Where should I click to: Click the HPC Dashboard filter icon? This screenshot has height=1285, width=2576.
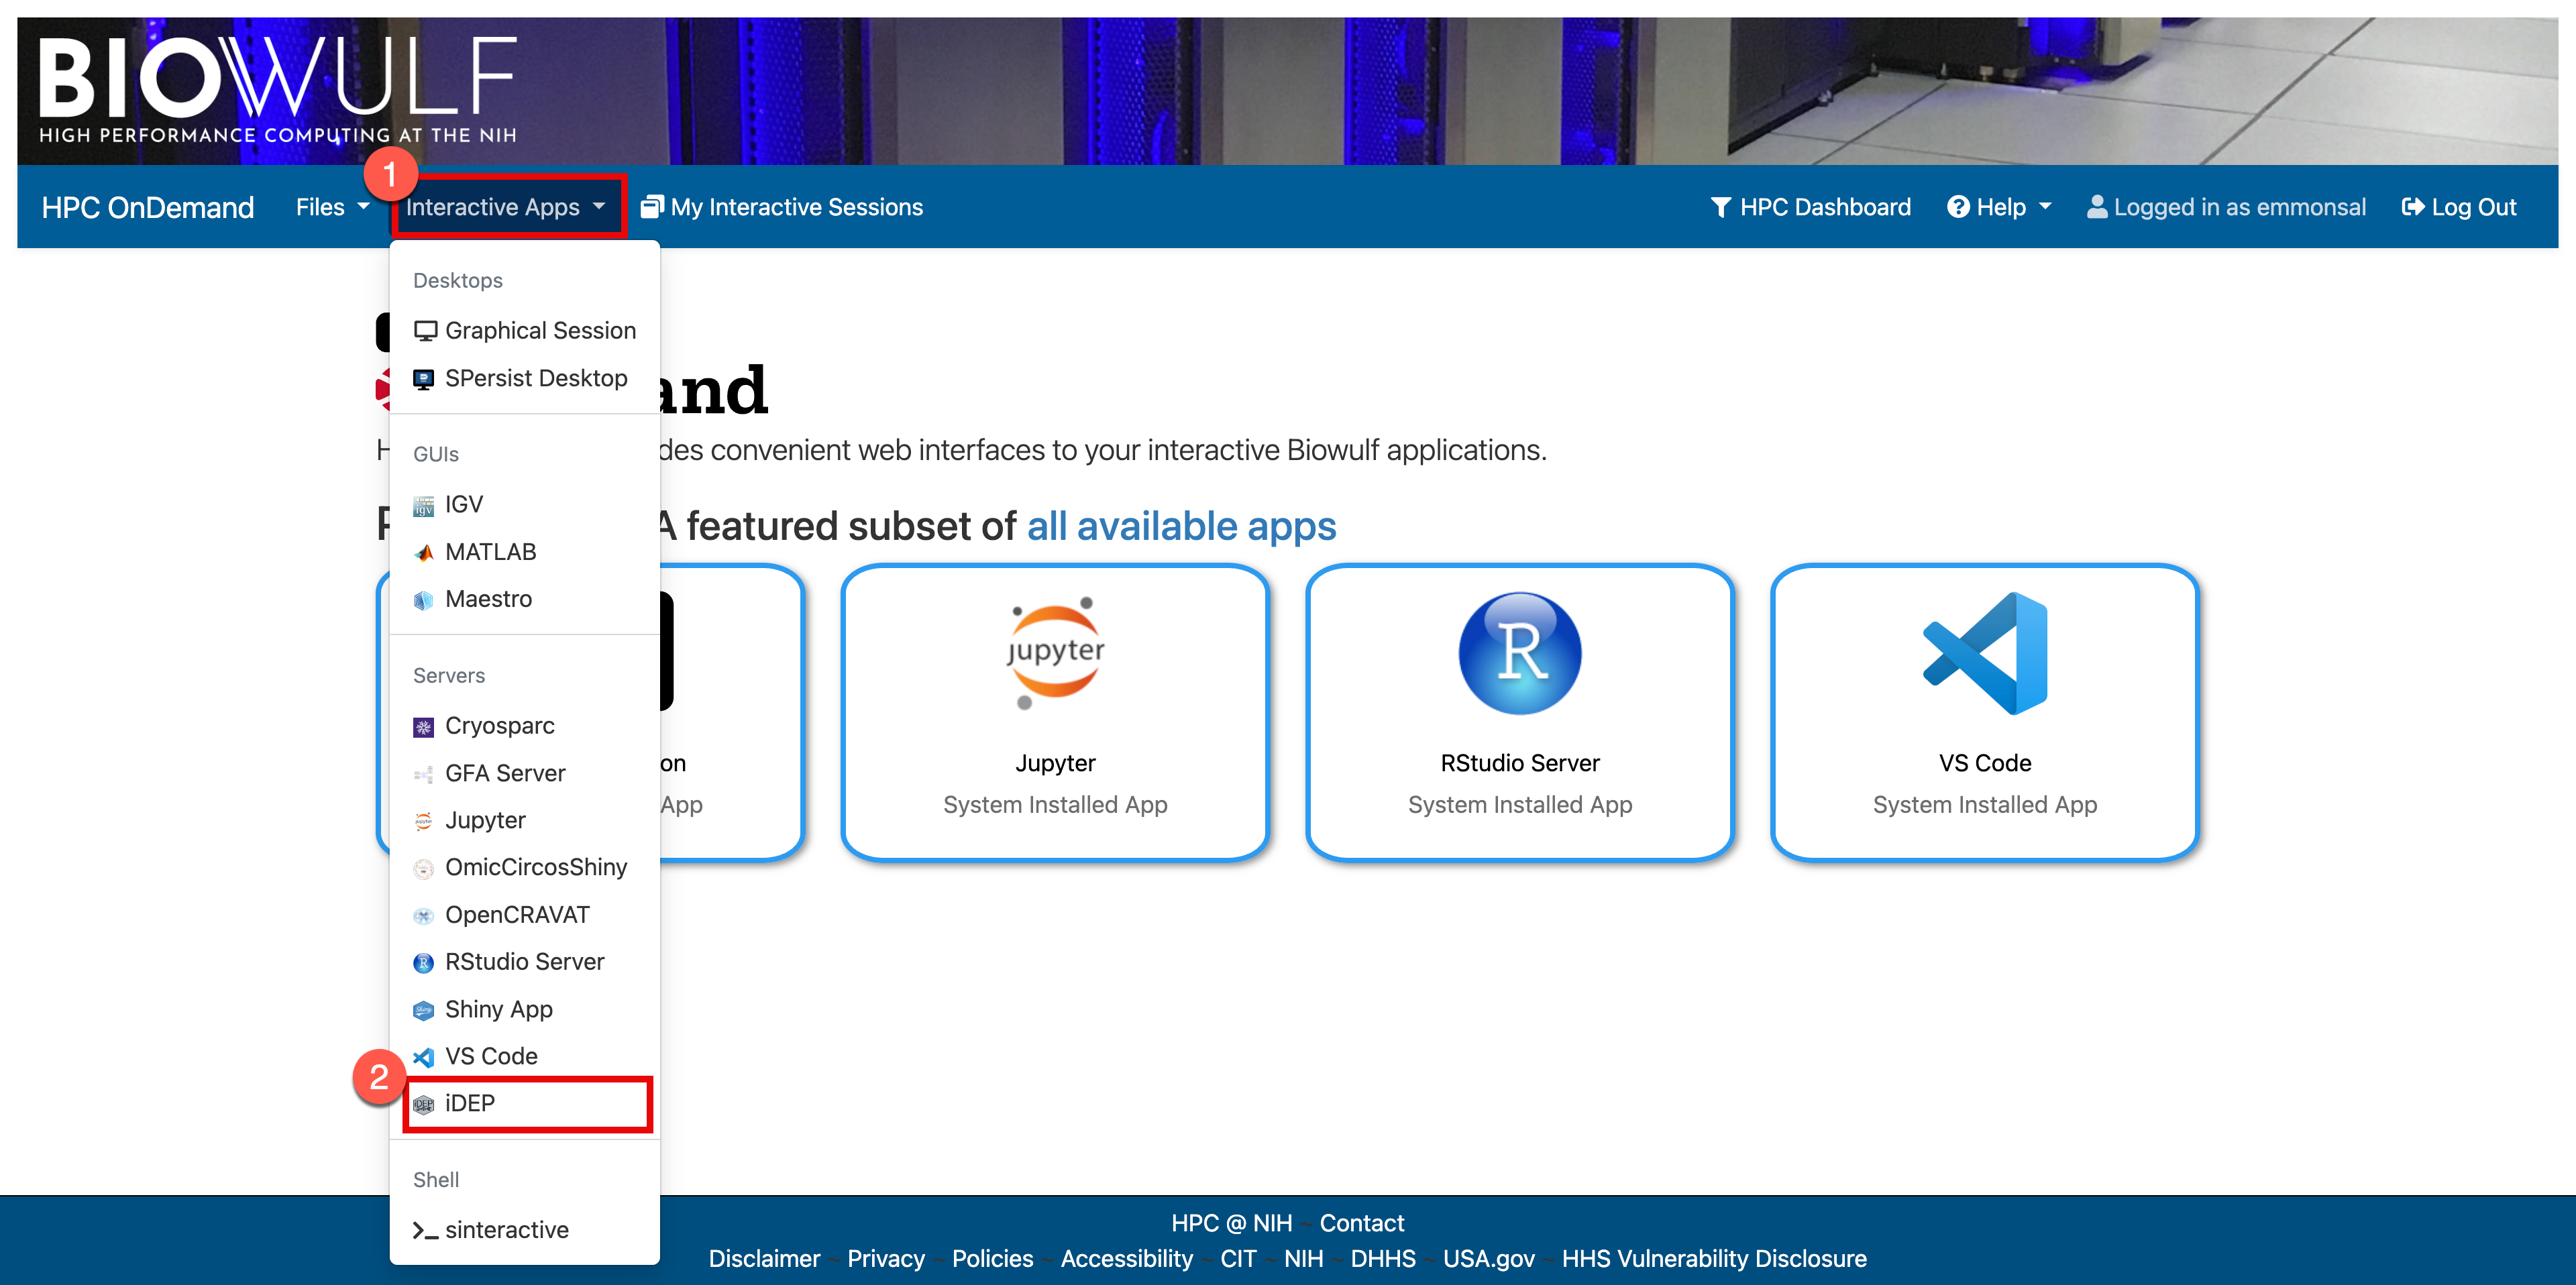(x=1721, y=207)
